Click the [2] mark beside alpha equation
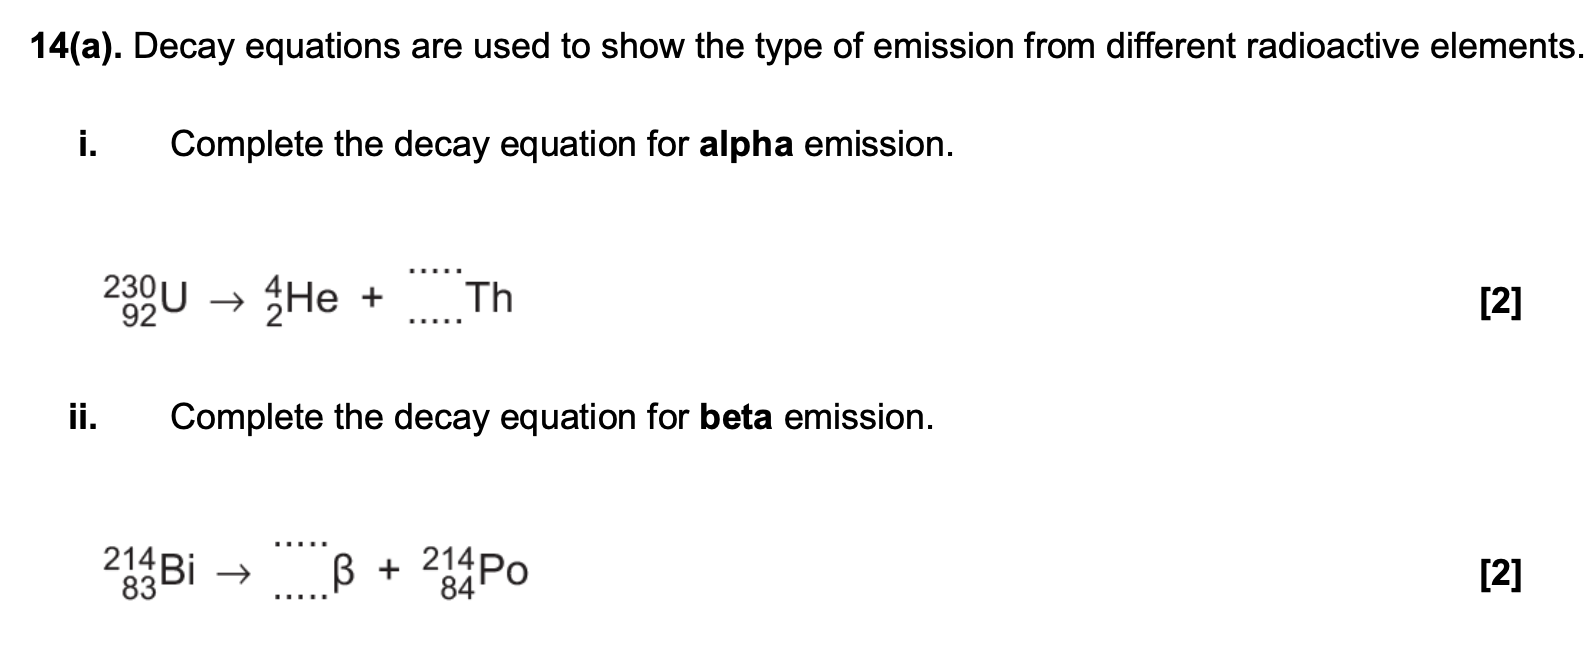Image resolution: width=1594 pixels, height=654 pixels. coord(1501,302)
